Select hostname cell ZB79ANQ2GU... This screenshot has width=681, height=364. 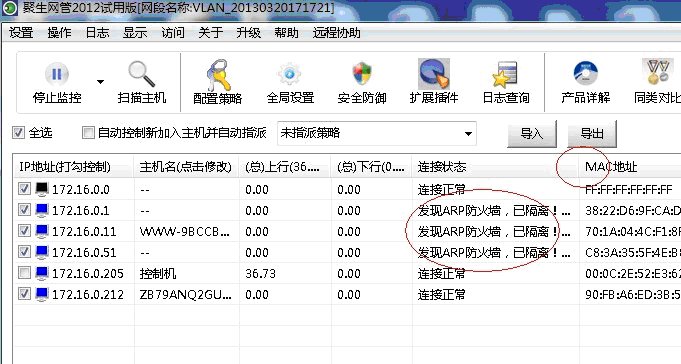186,295
